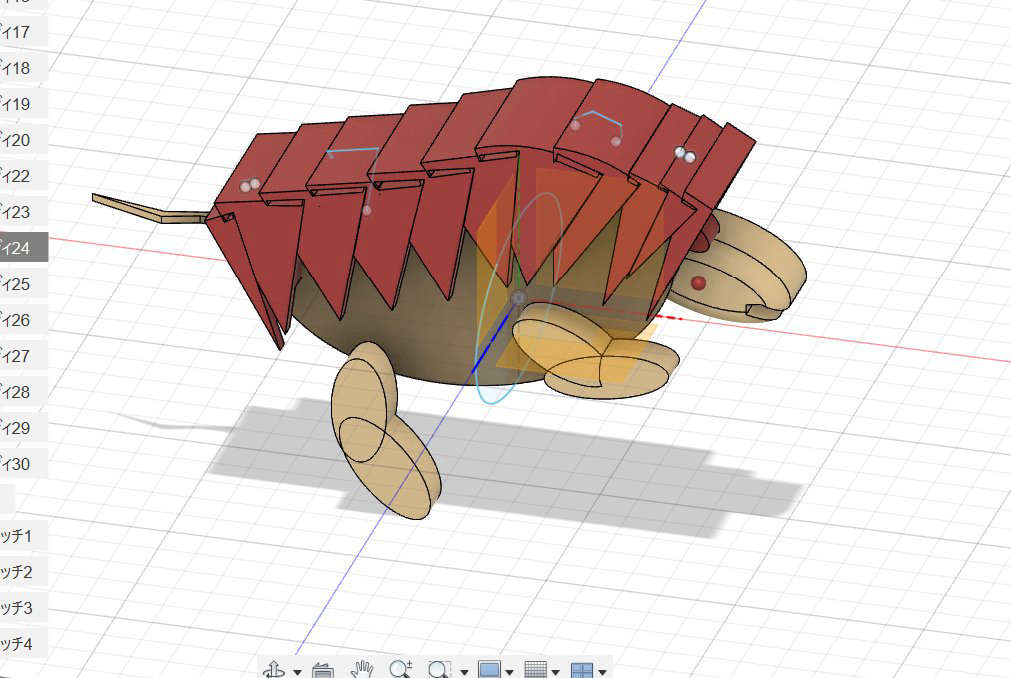This screenshot has width=1011, height=678.
Task: Click the Look At camera icon
Action: [x=322, y=670]
